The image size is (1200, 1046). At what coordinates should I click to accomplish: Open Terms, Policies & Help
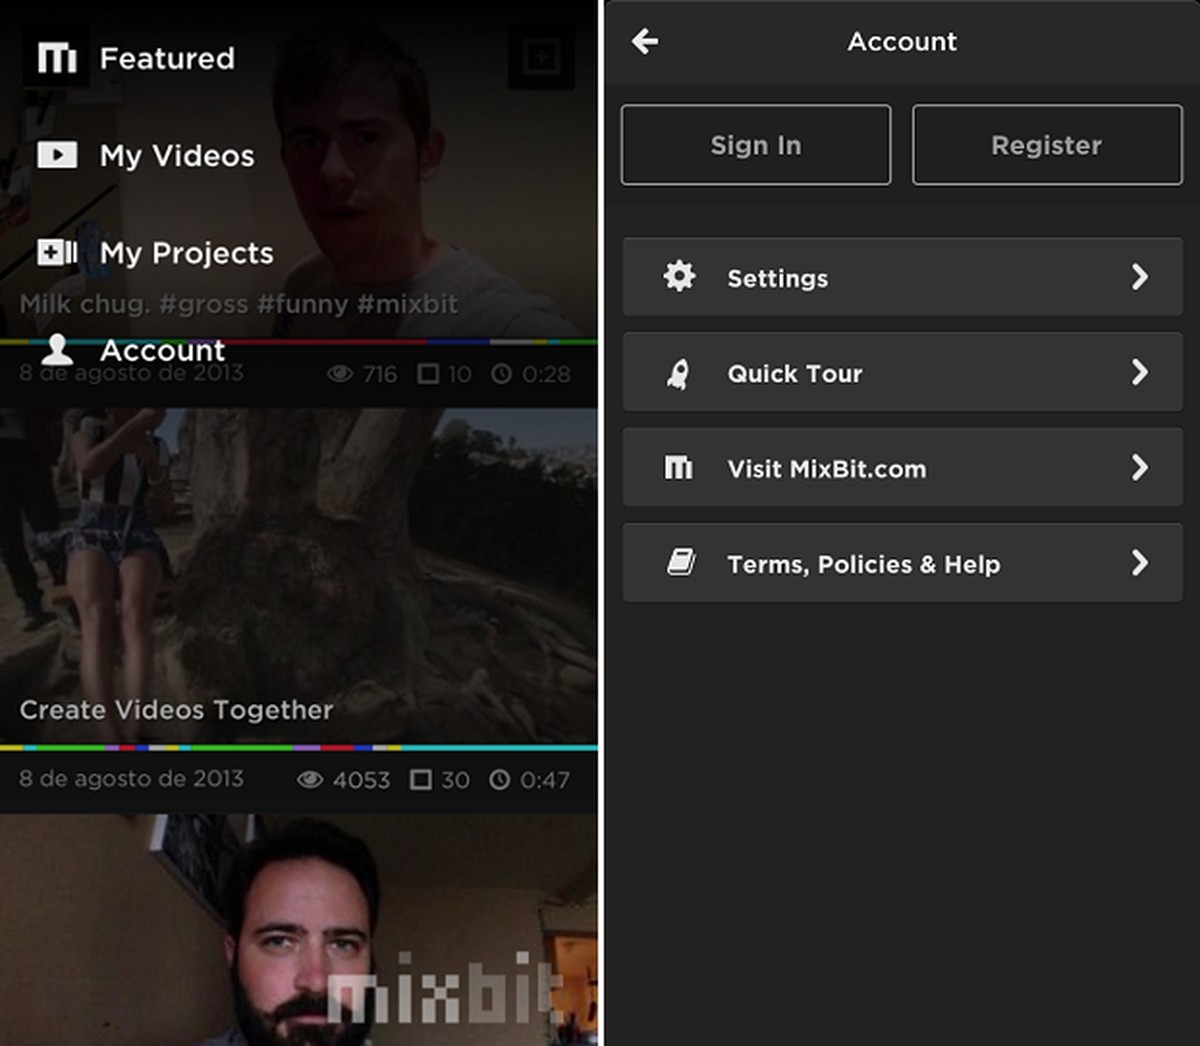[x=902, y=563]
